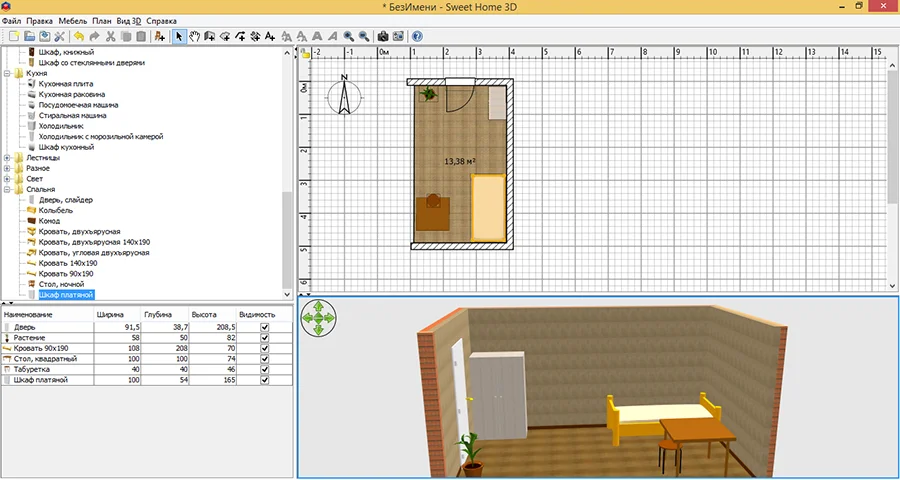Open the Вид 3D menu

point(129,21)
